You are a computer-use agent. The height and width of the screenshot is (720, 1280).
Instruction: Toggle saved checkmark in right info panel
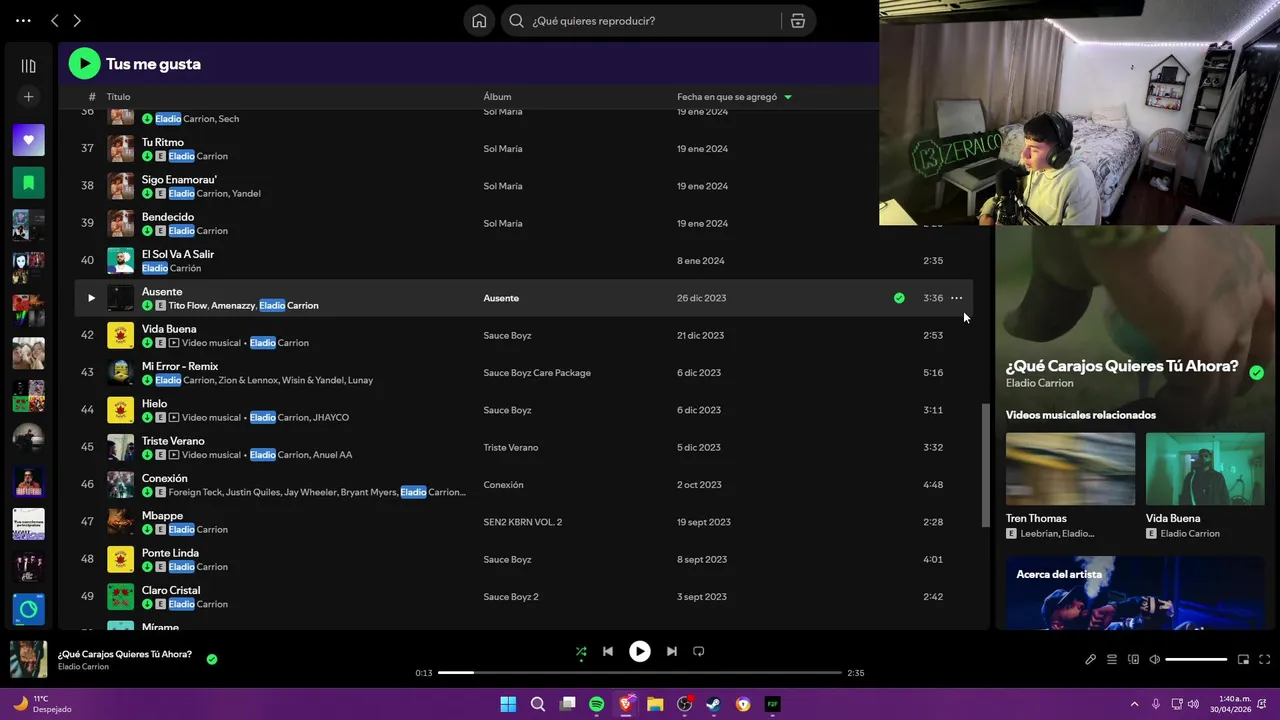click(x=1256, y=372)
